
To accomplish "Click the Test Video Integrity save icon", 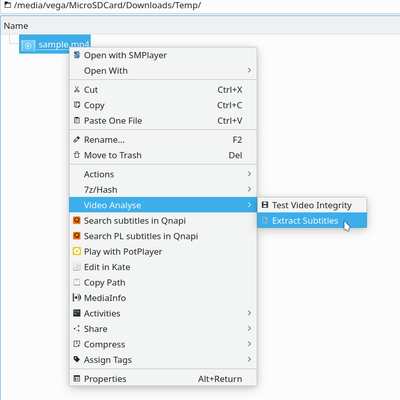I will tap(265, 205).
